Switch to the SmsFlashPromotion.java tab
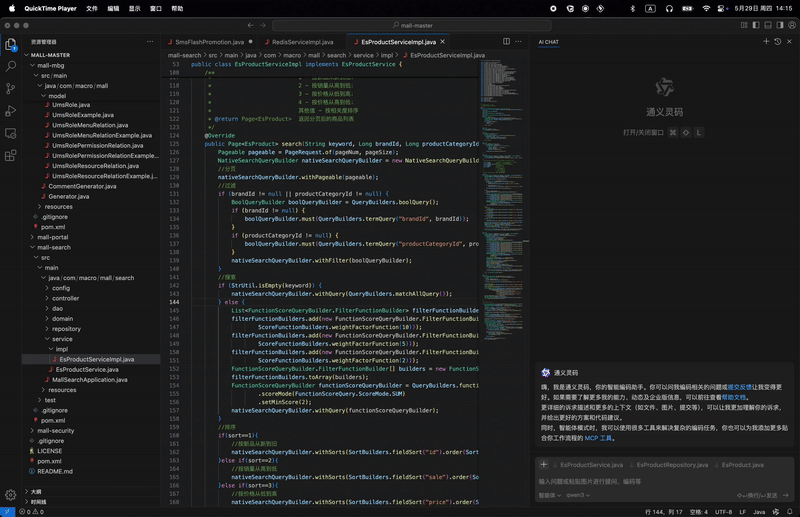 pyautogui.click(x=209, y=42)
